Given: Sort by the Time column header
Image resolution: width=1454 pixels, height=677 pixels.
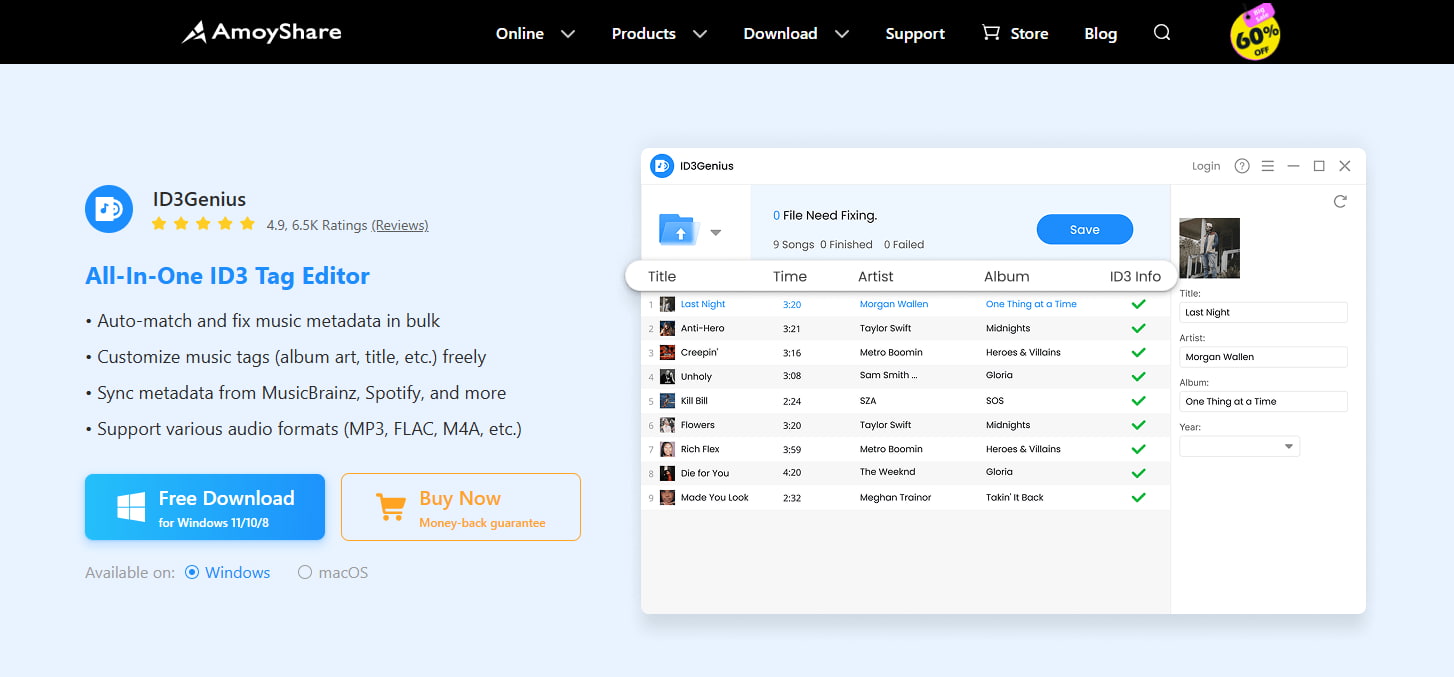Looking at the screenshot, I should pos(790,276).
